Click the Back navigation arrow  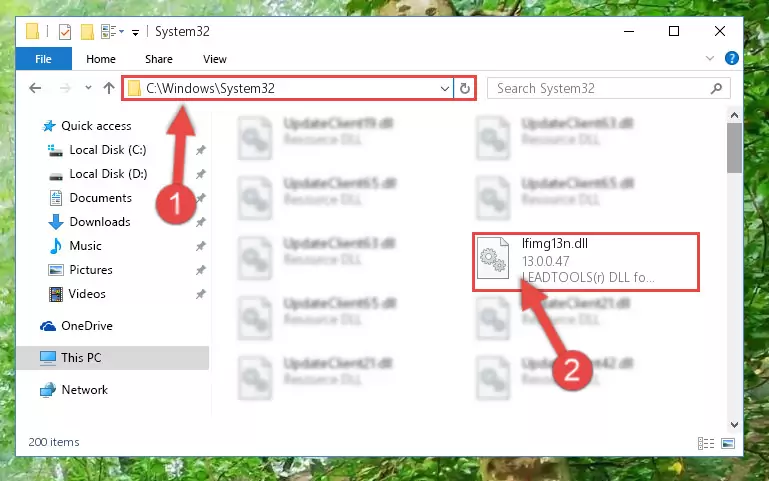[35, 88]
